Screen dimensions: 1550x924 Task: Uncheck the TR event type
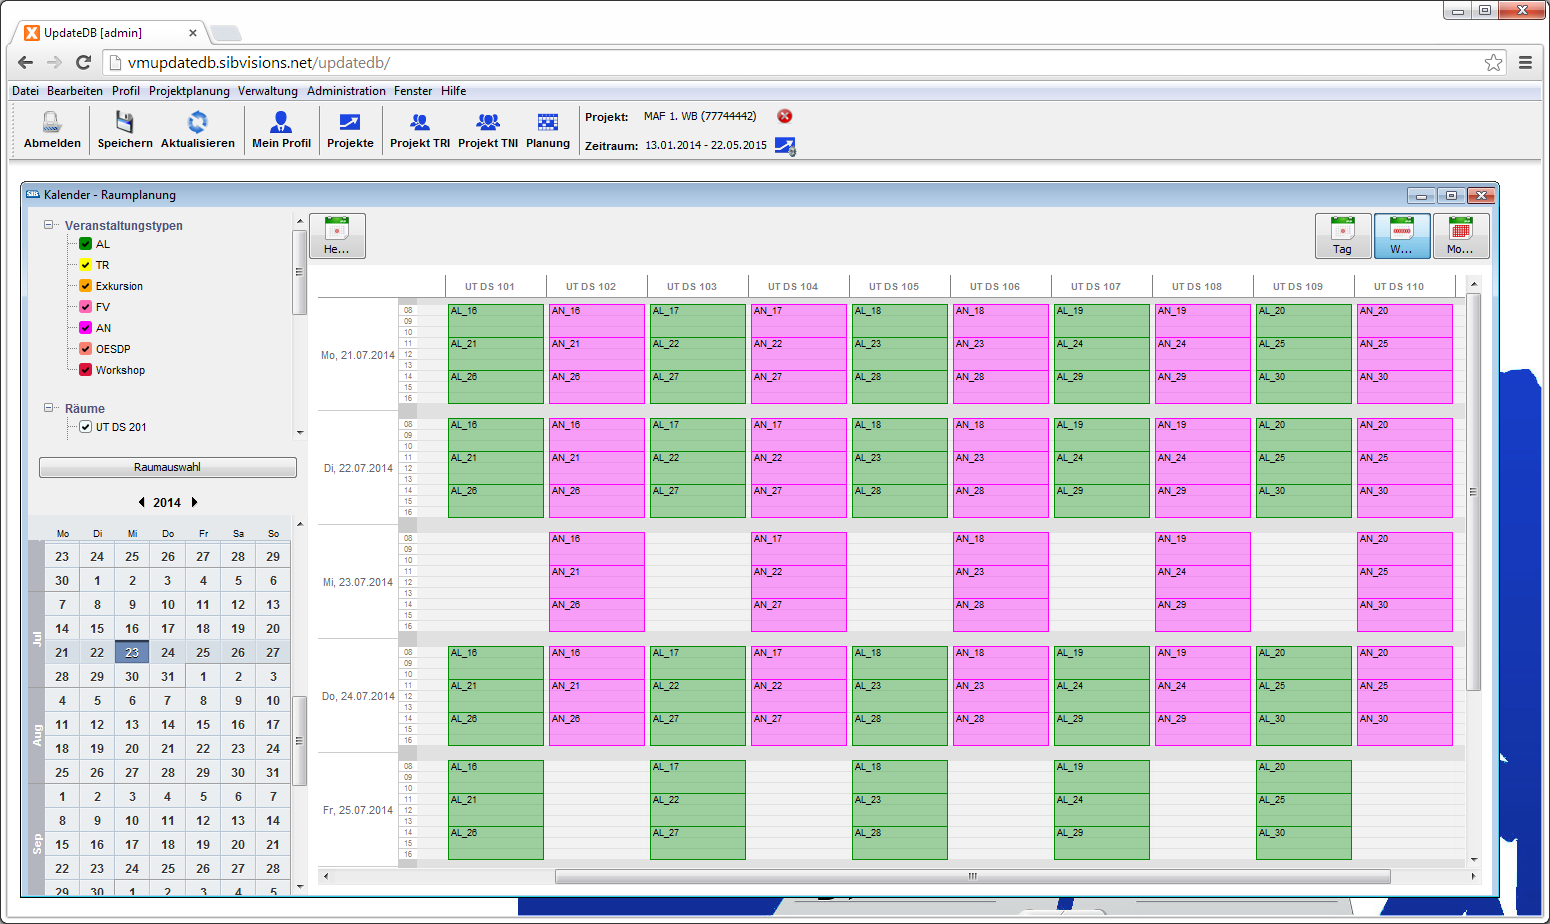[x=85, y=265]
